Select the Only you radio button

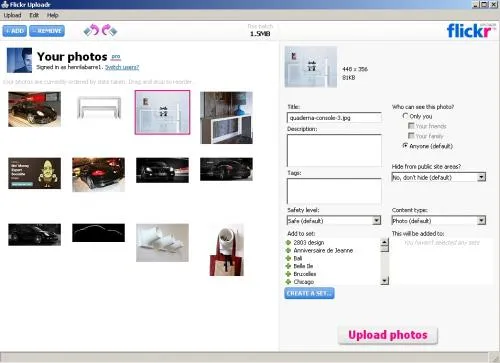tap(405, 116)
